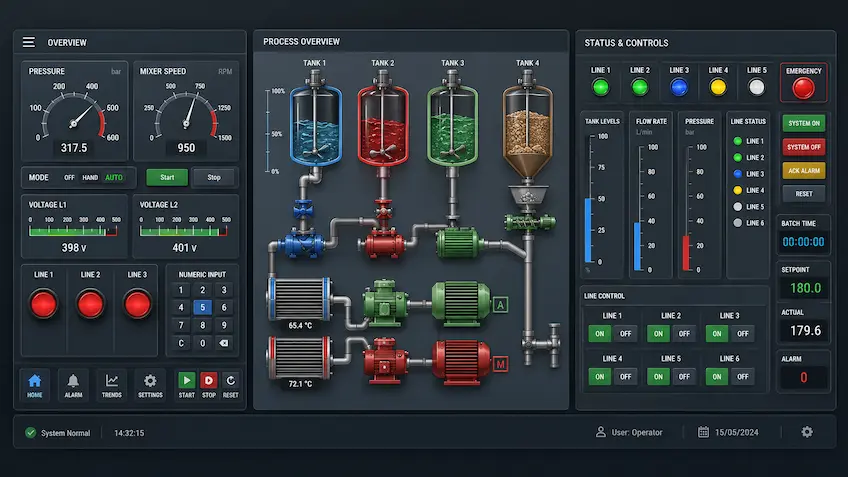
Task: Click the calendar icon beside the date
Action: (x=703, y=432)
